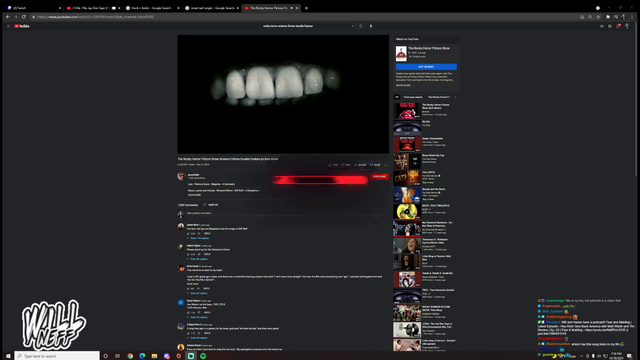Switch to the J Dilla YouTube tab

click(x=93, y=8)
